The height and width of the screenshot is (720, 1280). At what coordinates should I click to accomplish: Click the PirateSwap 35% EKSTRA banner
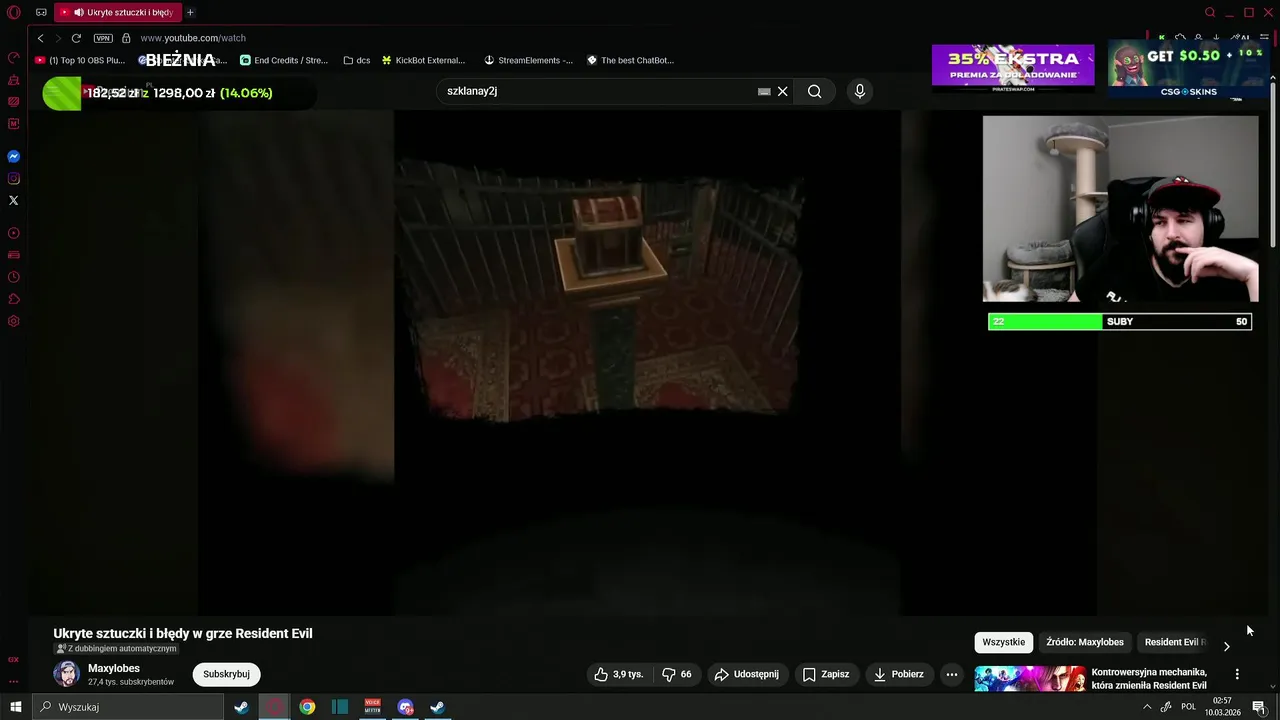tap(1013, 68)
